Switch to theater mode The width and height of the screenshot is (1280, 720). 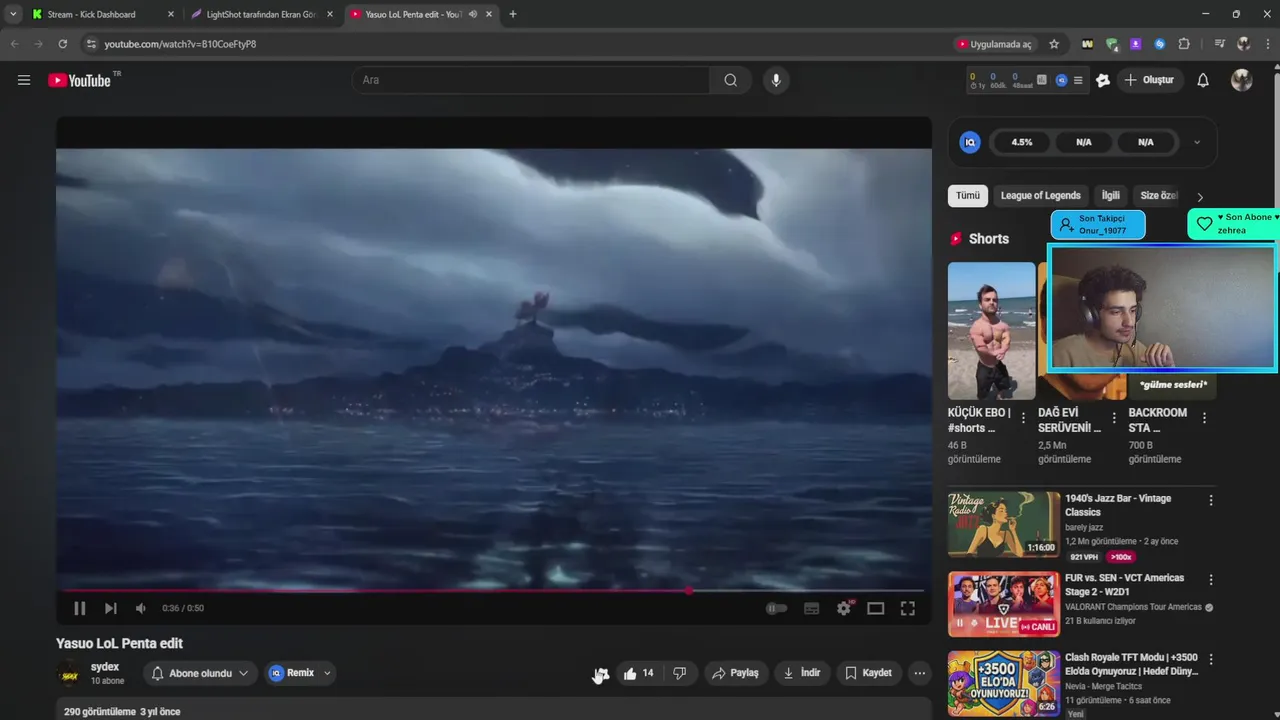(876, 608)
